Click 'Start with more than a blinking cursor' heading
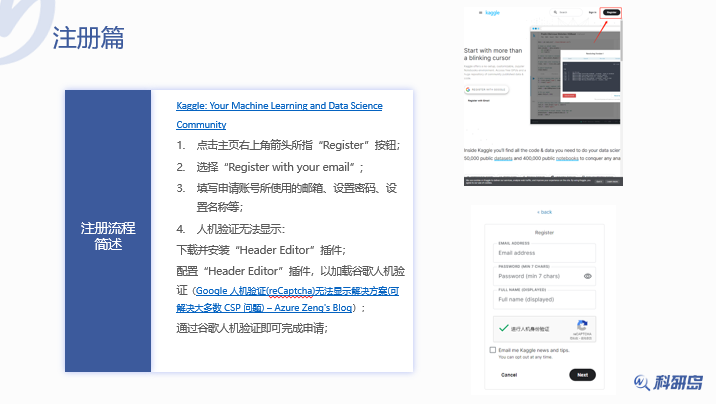This screenshot has height=404, width=716. tap(493, 54)
